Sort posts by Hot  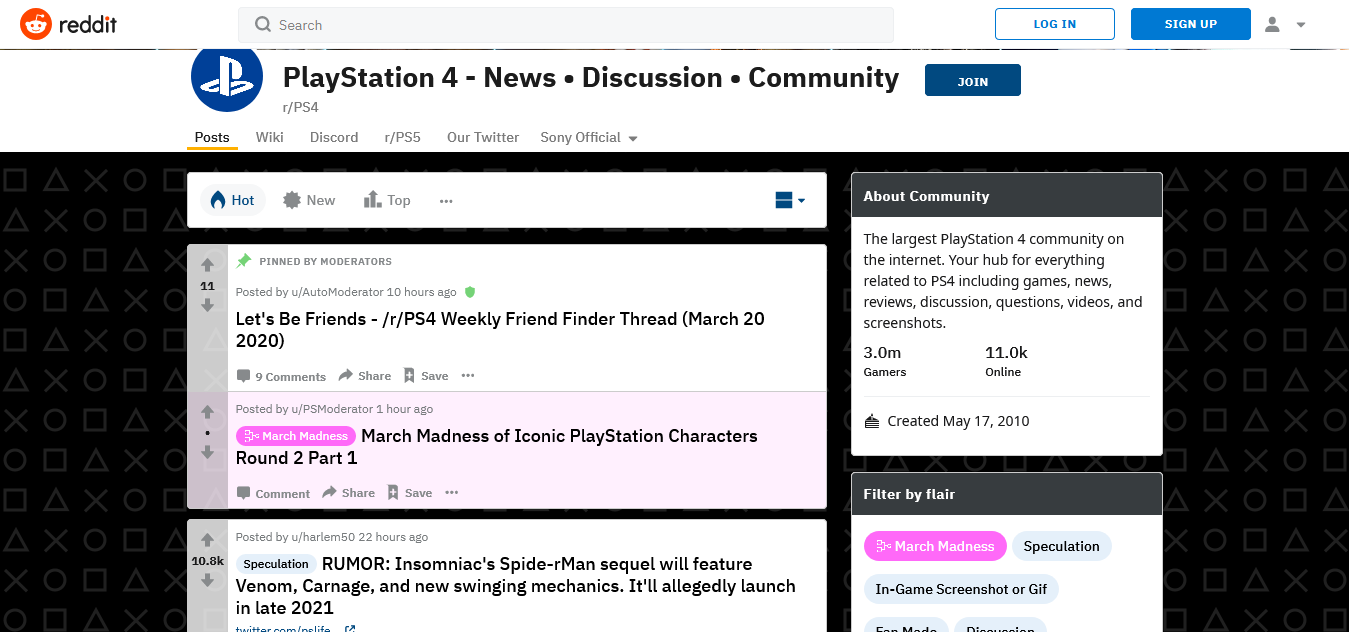tap(231, 200)
